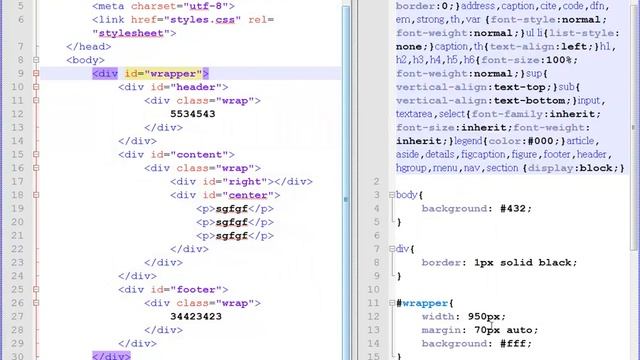The height and width of the screenshot is (360, 640).
Task: Click the left pane vertical scrollbar thumb
Action: [346, 184]
